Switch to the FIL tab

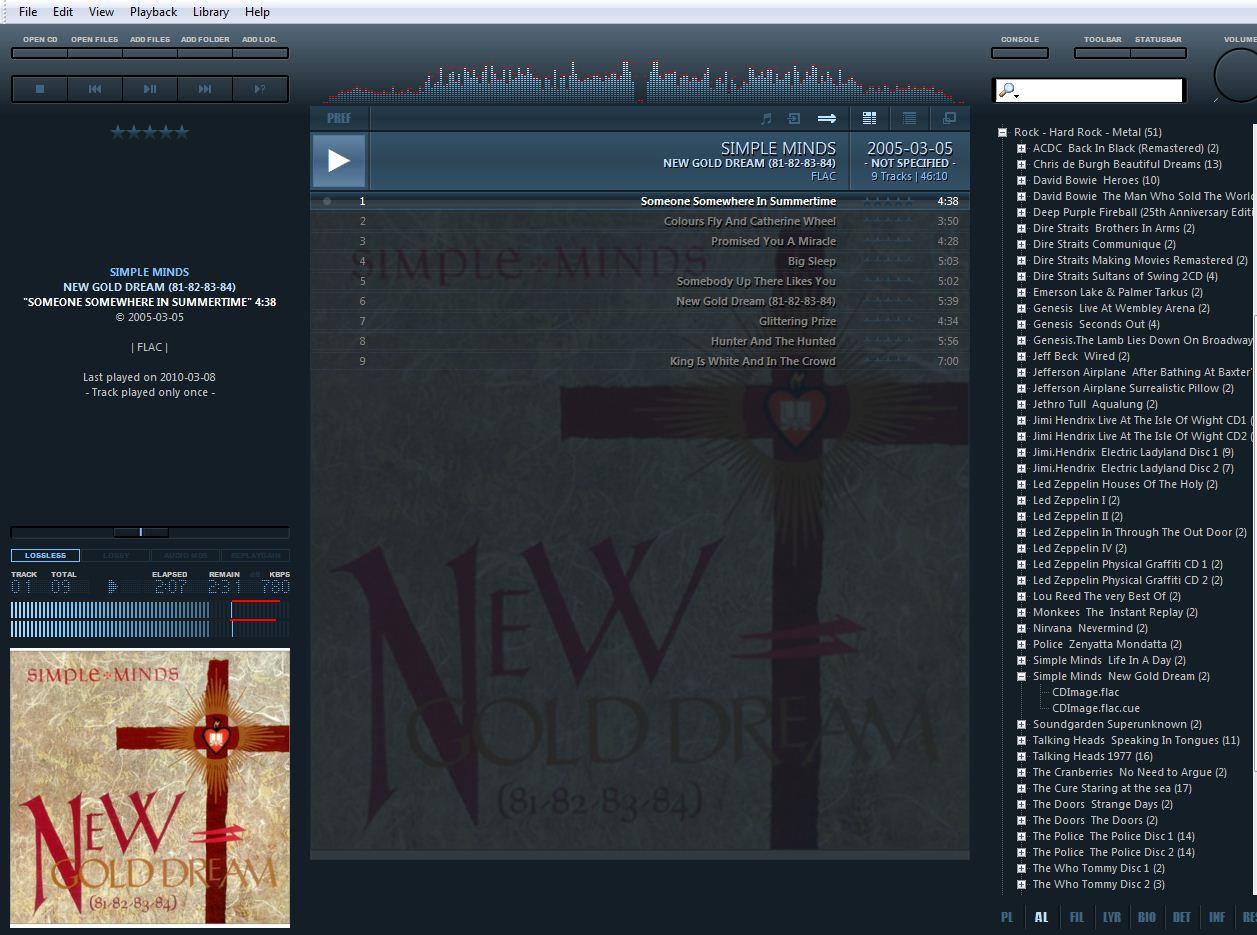[1076, 917]
